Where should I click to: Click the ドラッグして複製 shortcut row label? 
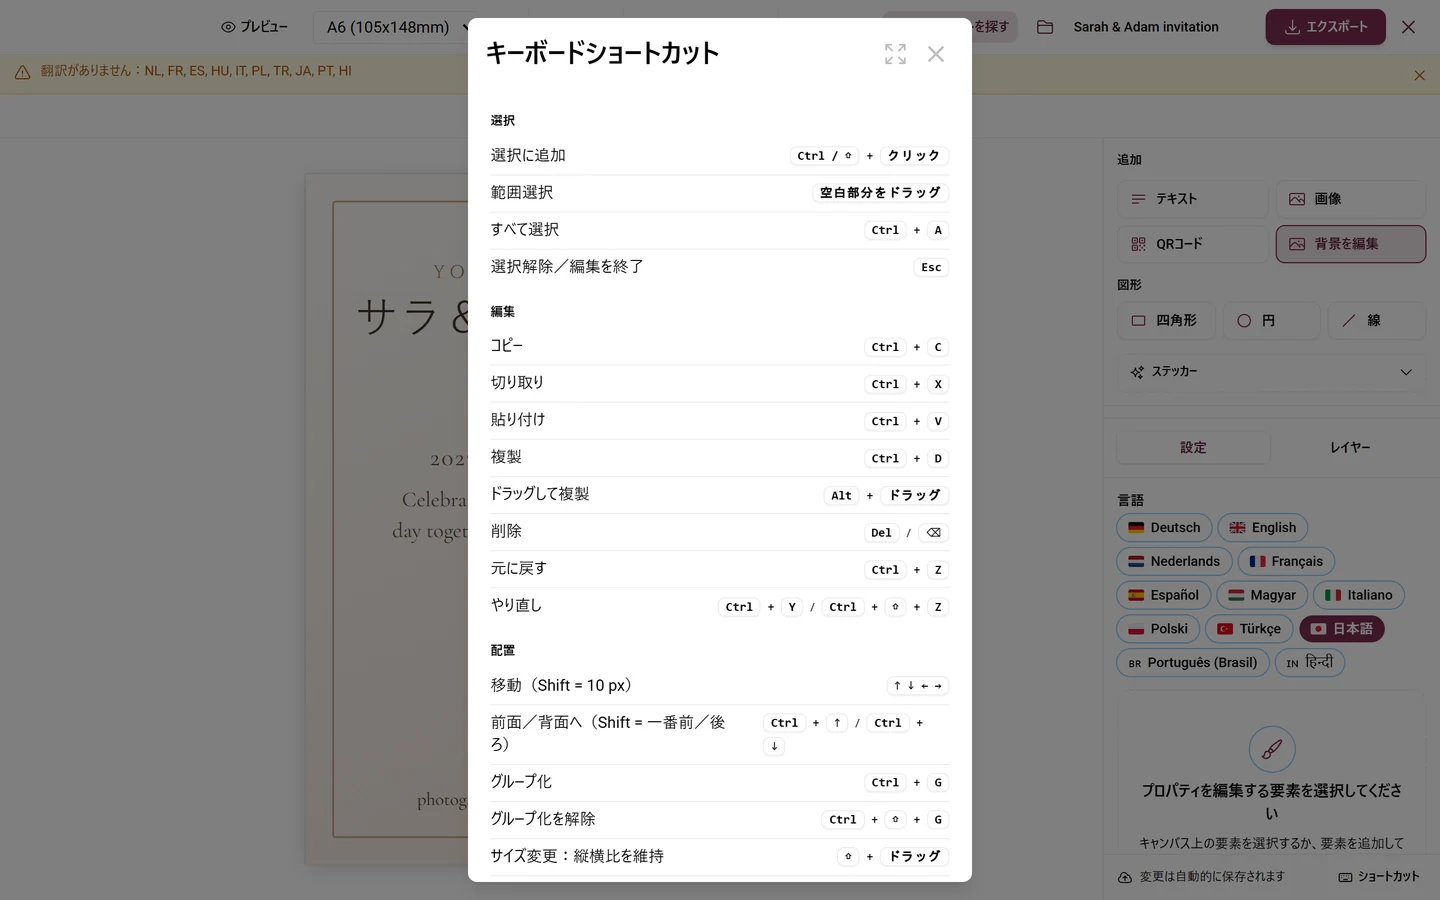pyautogui.click(x=540, y=494)
